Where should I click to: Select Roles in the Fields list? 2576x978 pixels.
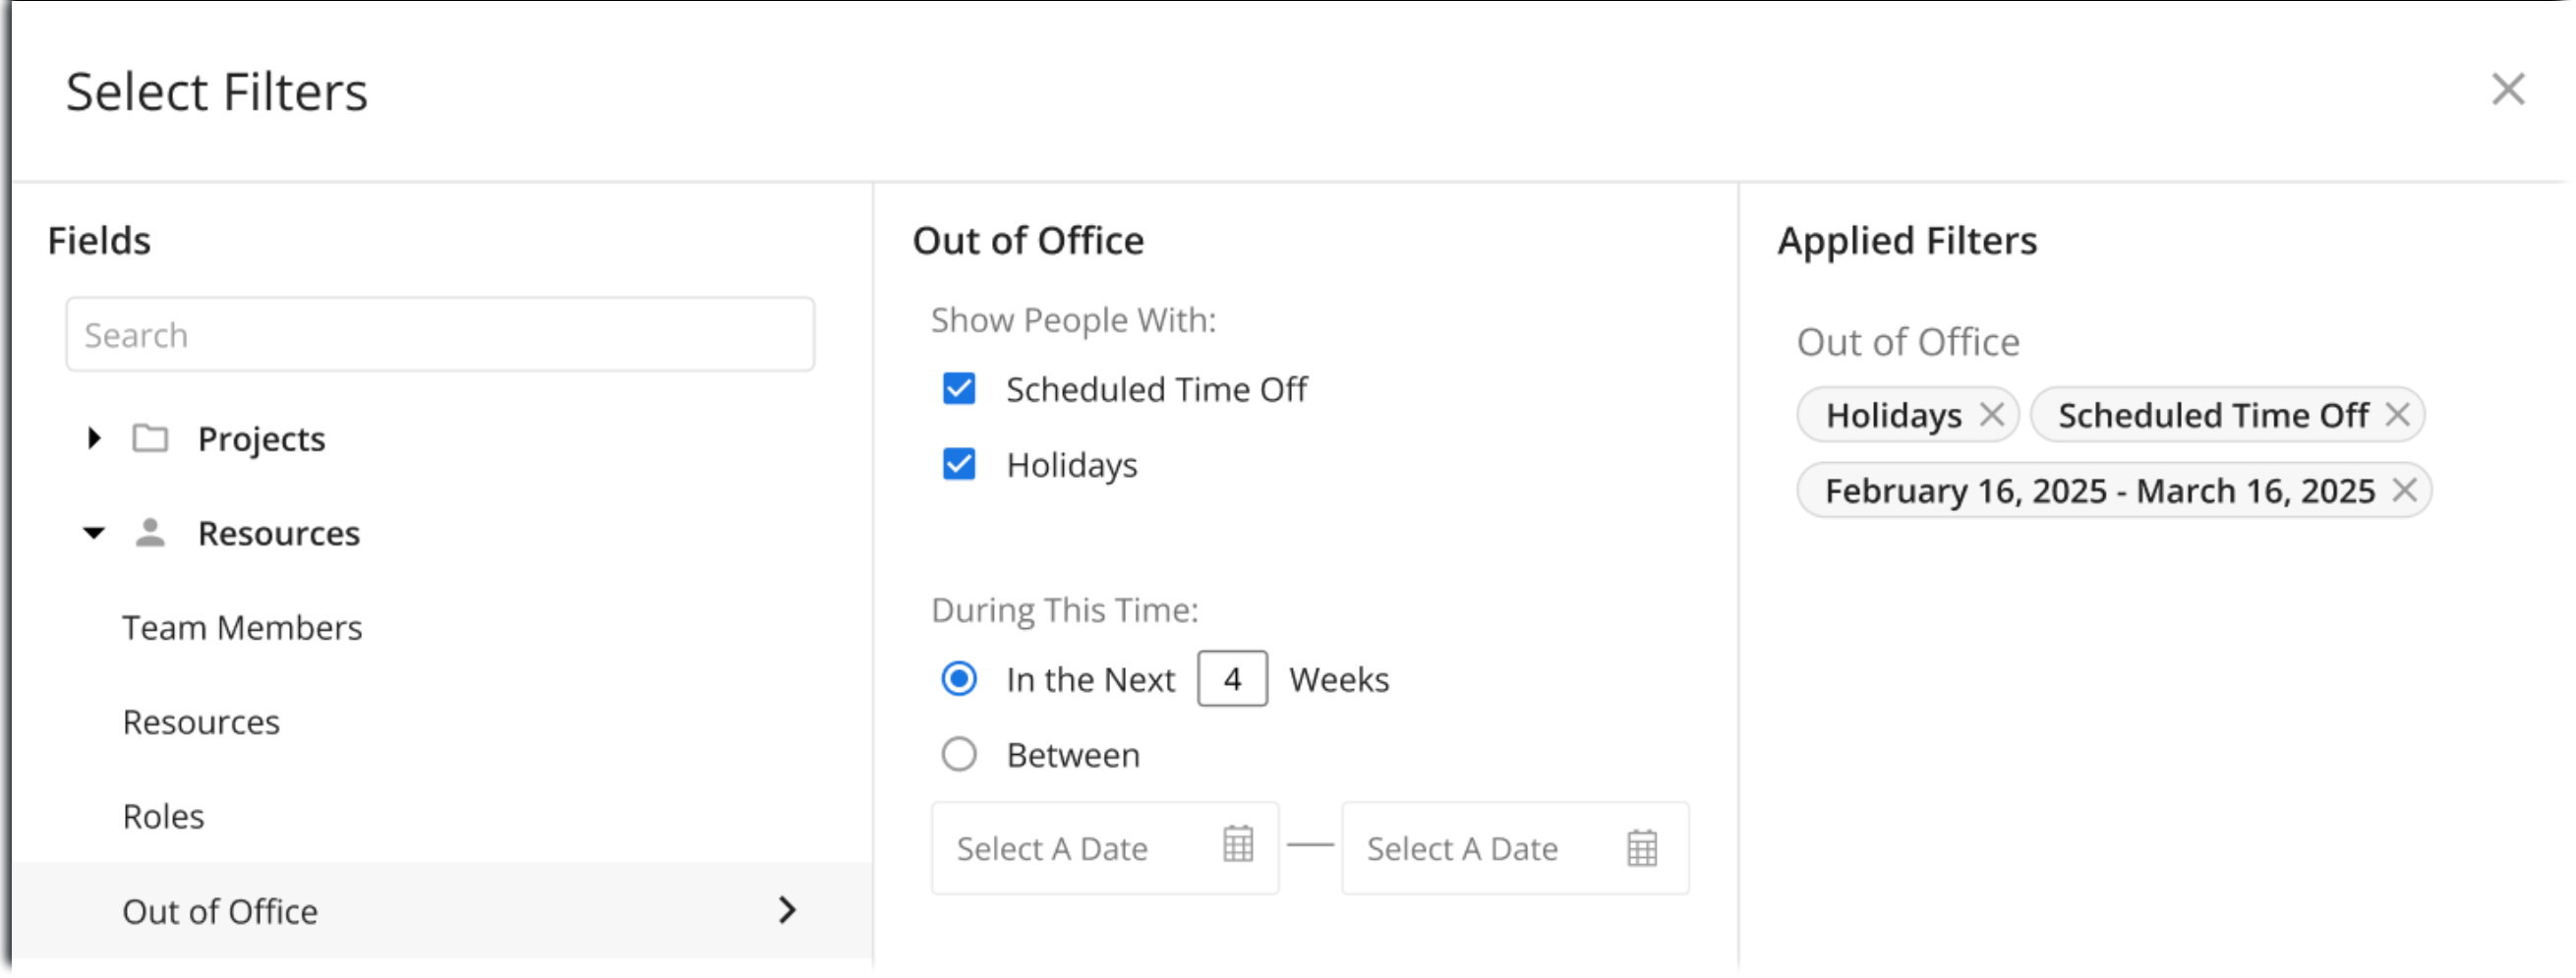coord(163,815)
